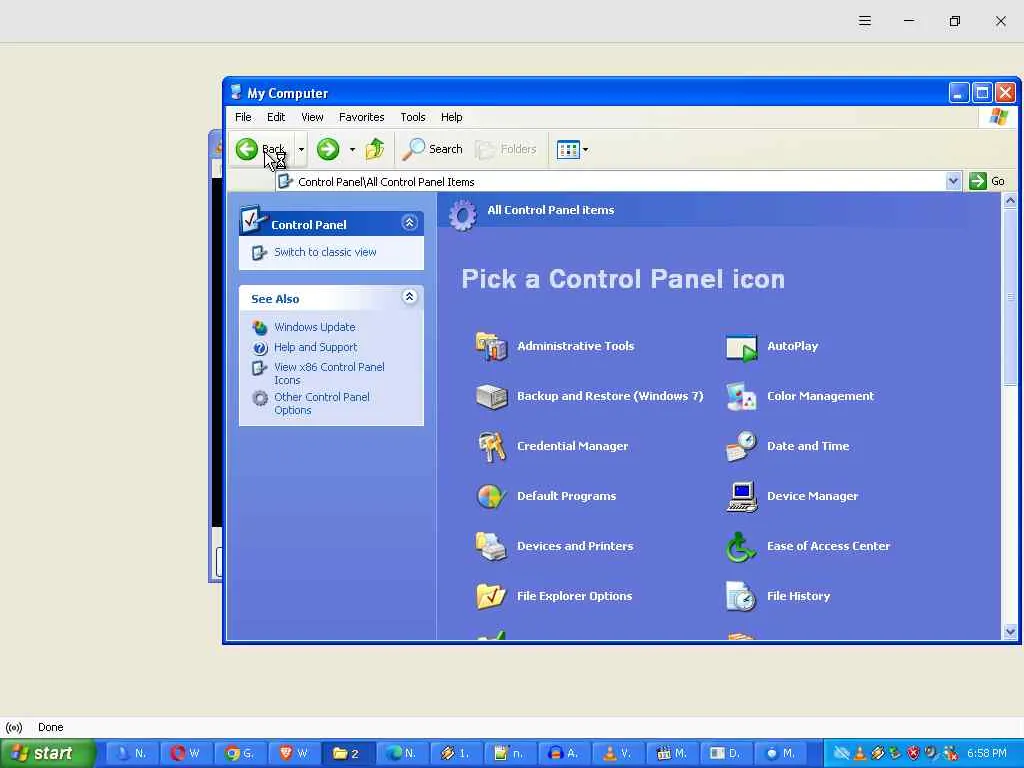1024x768 pixels.
Task: Expand the address bar dropdown list
Action: point(953,181)
